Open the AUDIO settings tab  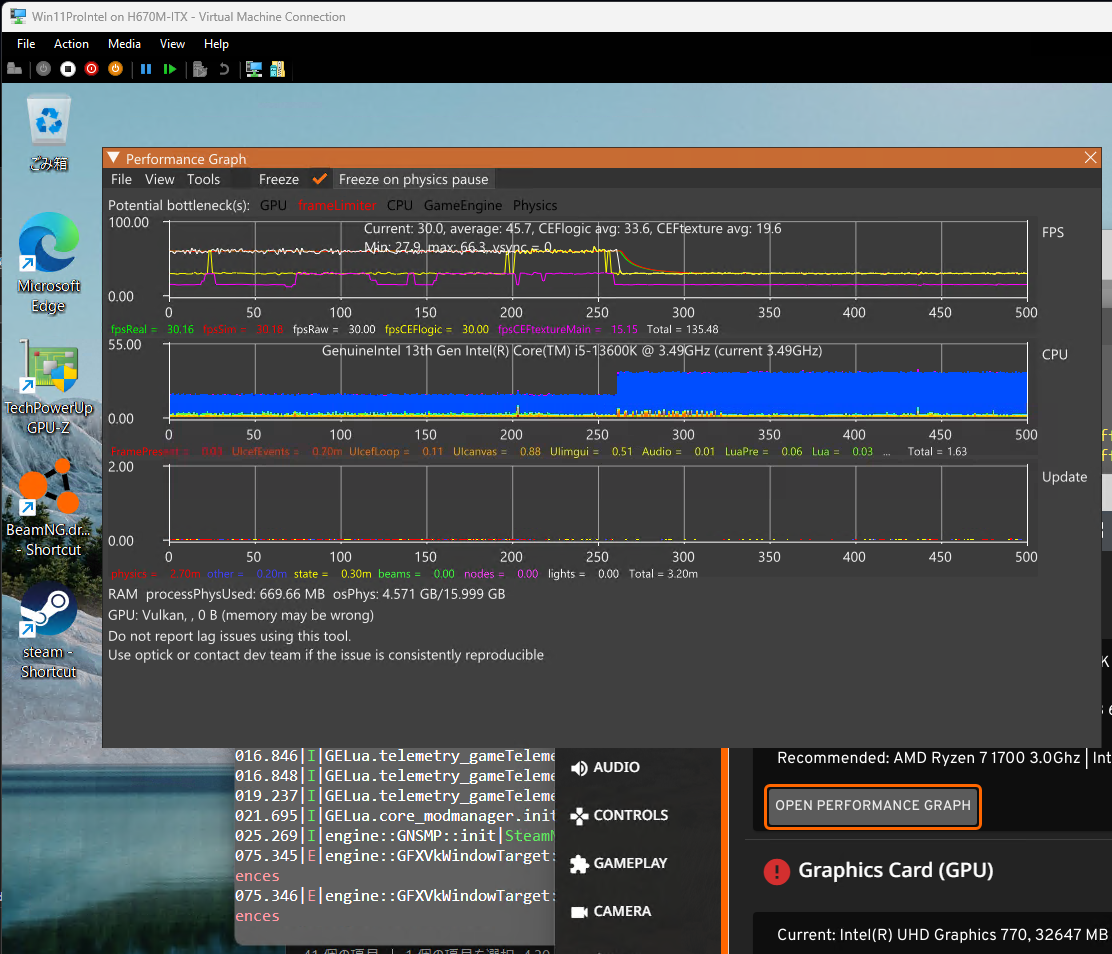[x=606, y=767]
